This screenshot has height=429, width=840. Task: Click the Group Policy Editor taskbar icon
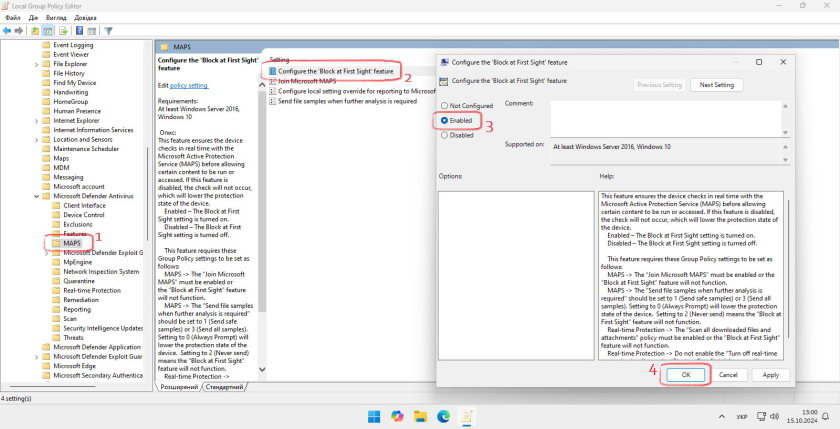click(x=467, y=416)
